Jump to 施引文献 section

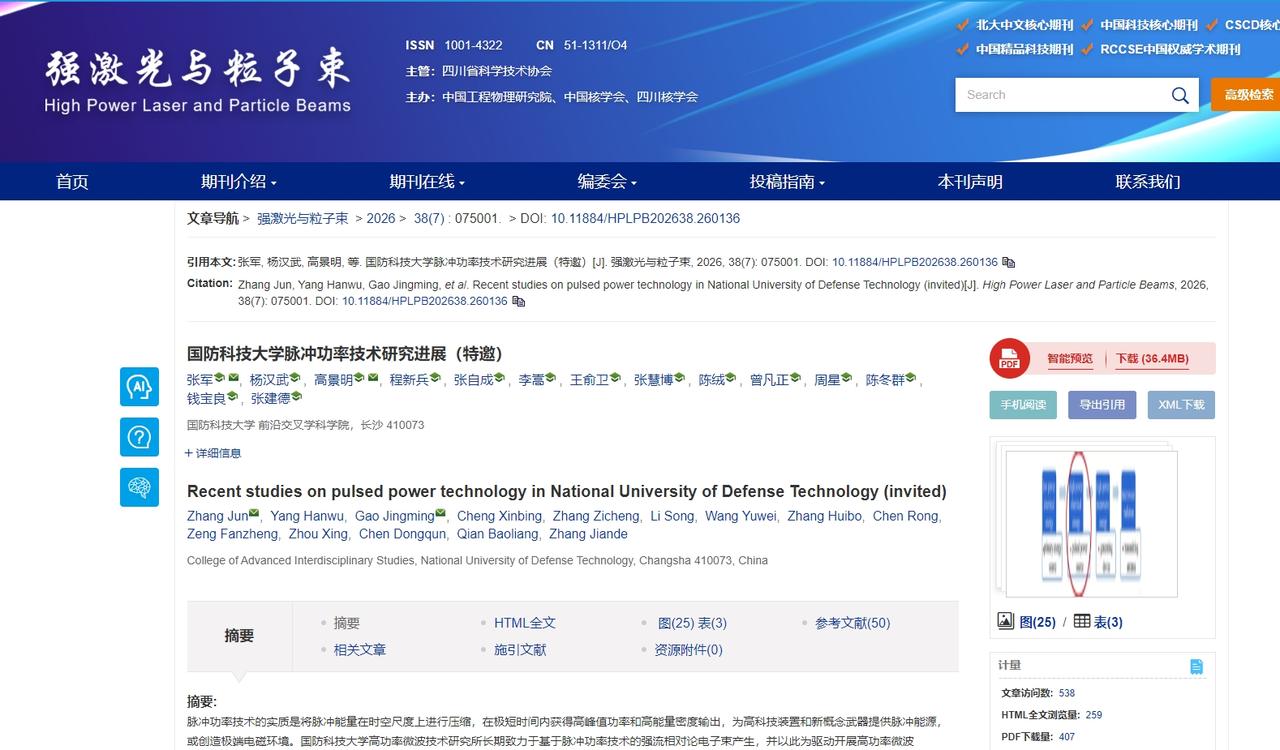[x=520, y=650]
